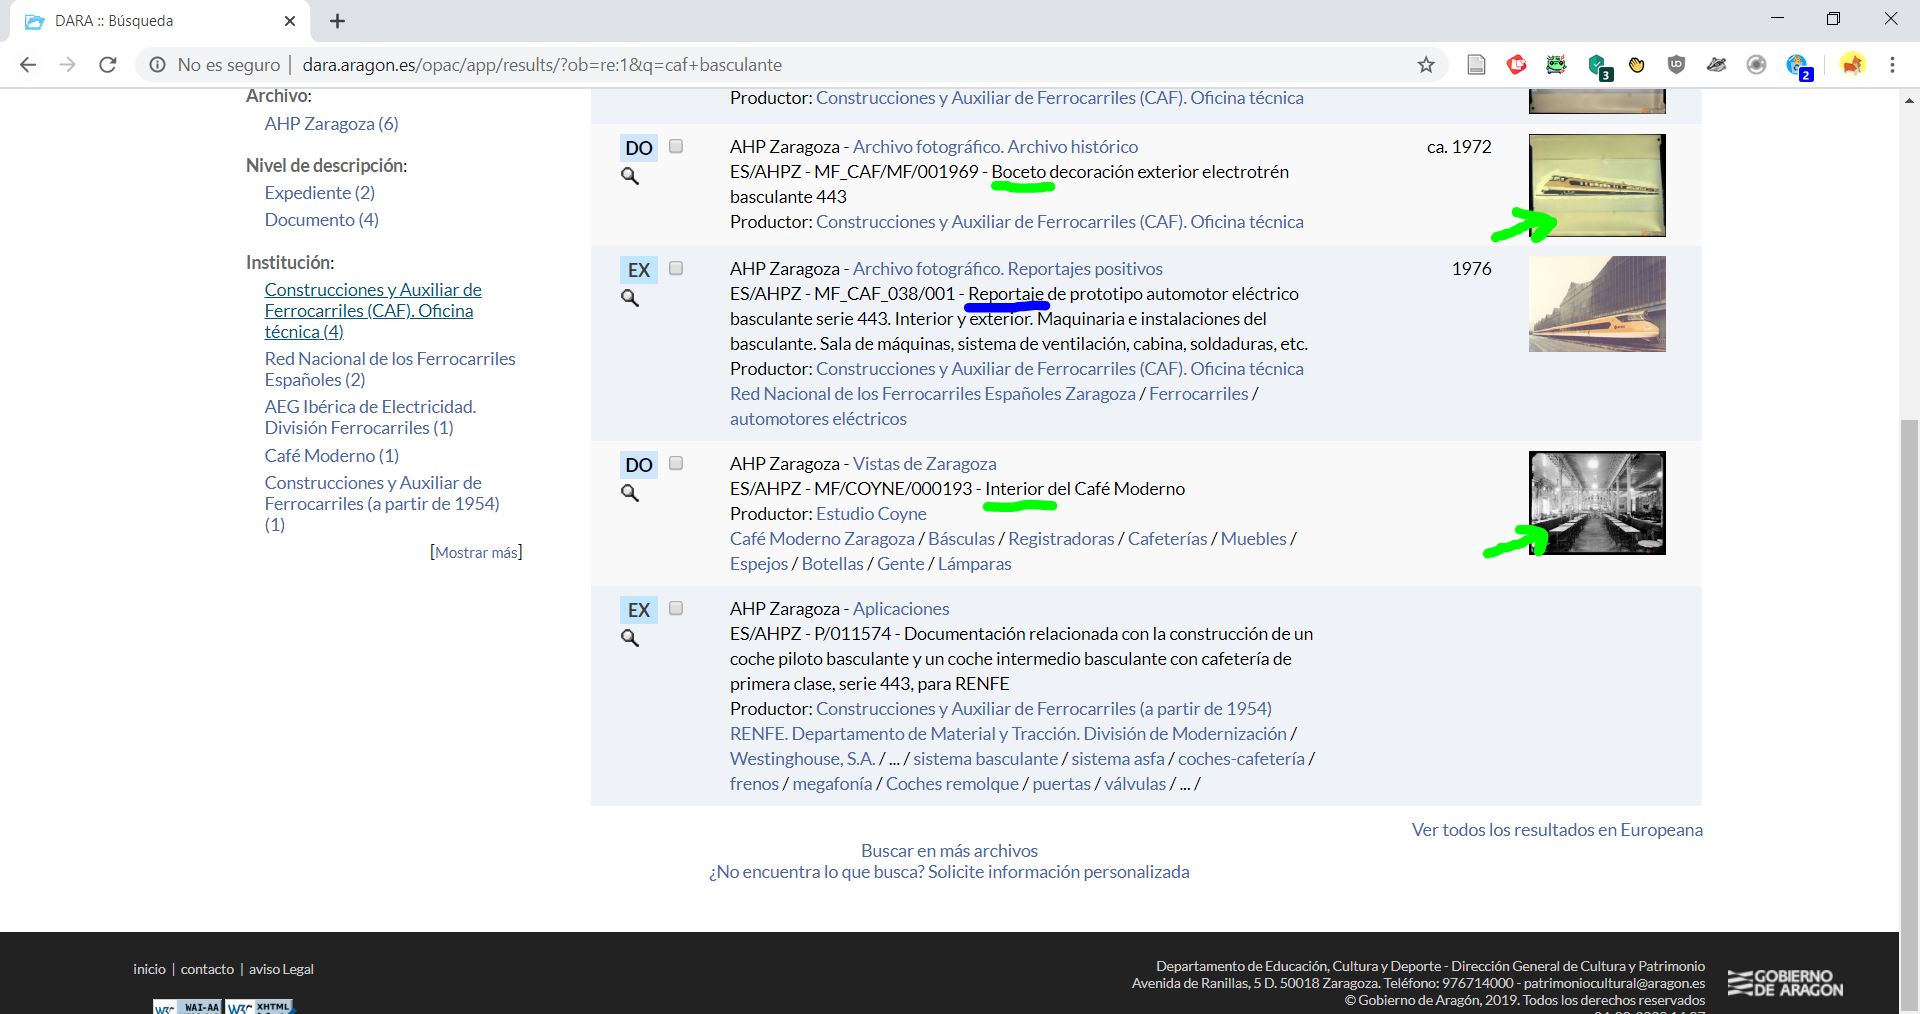
Task: Click the DO badge of the Boceto decoración record
Action: click(639, 148)
